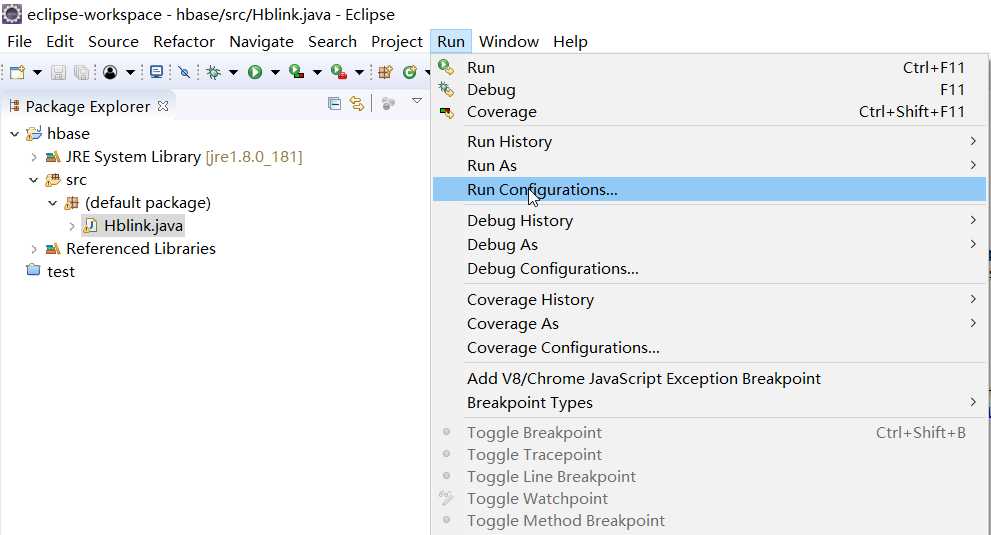Open the Coverage toolbar dropdown arrow

point(317,72)
